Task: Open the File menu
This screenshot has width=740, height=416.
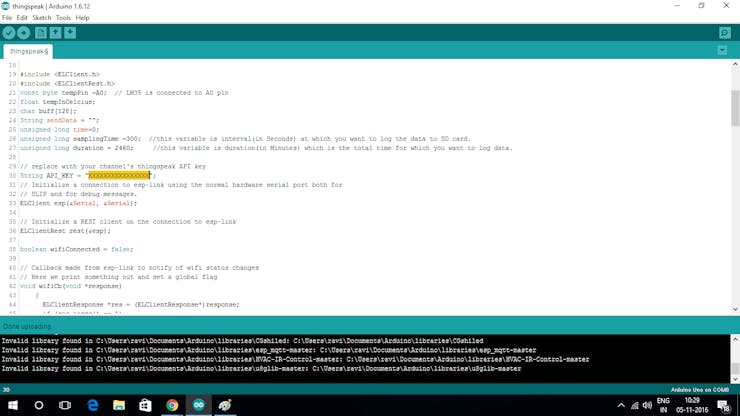Action: tap(7, 17)
